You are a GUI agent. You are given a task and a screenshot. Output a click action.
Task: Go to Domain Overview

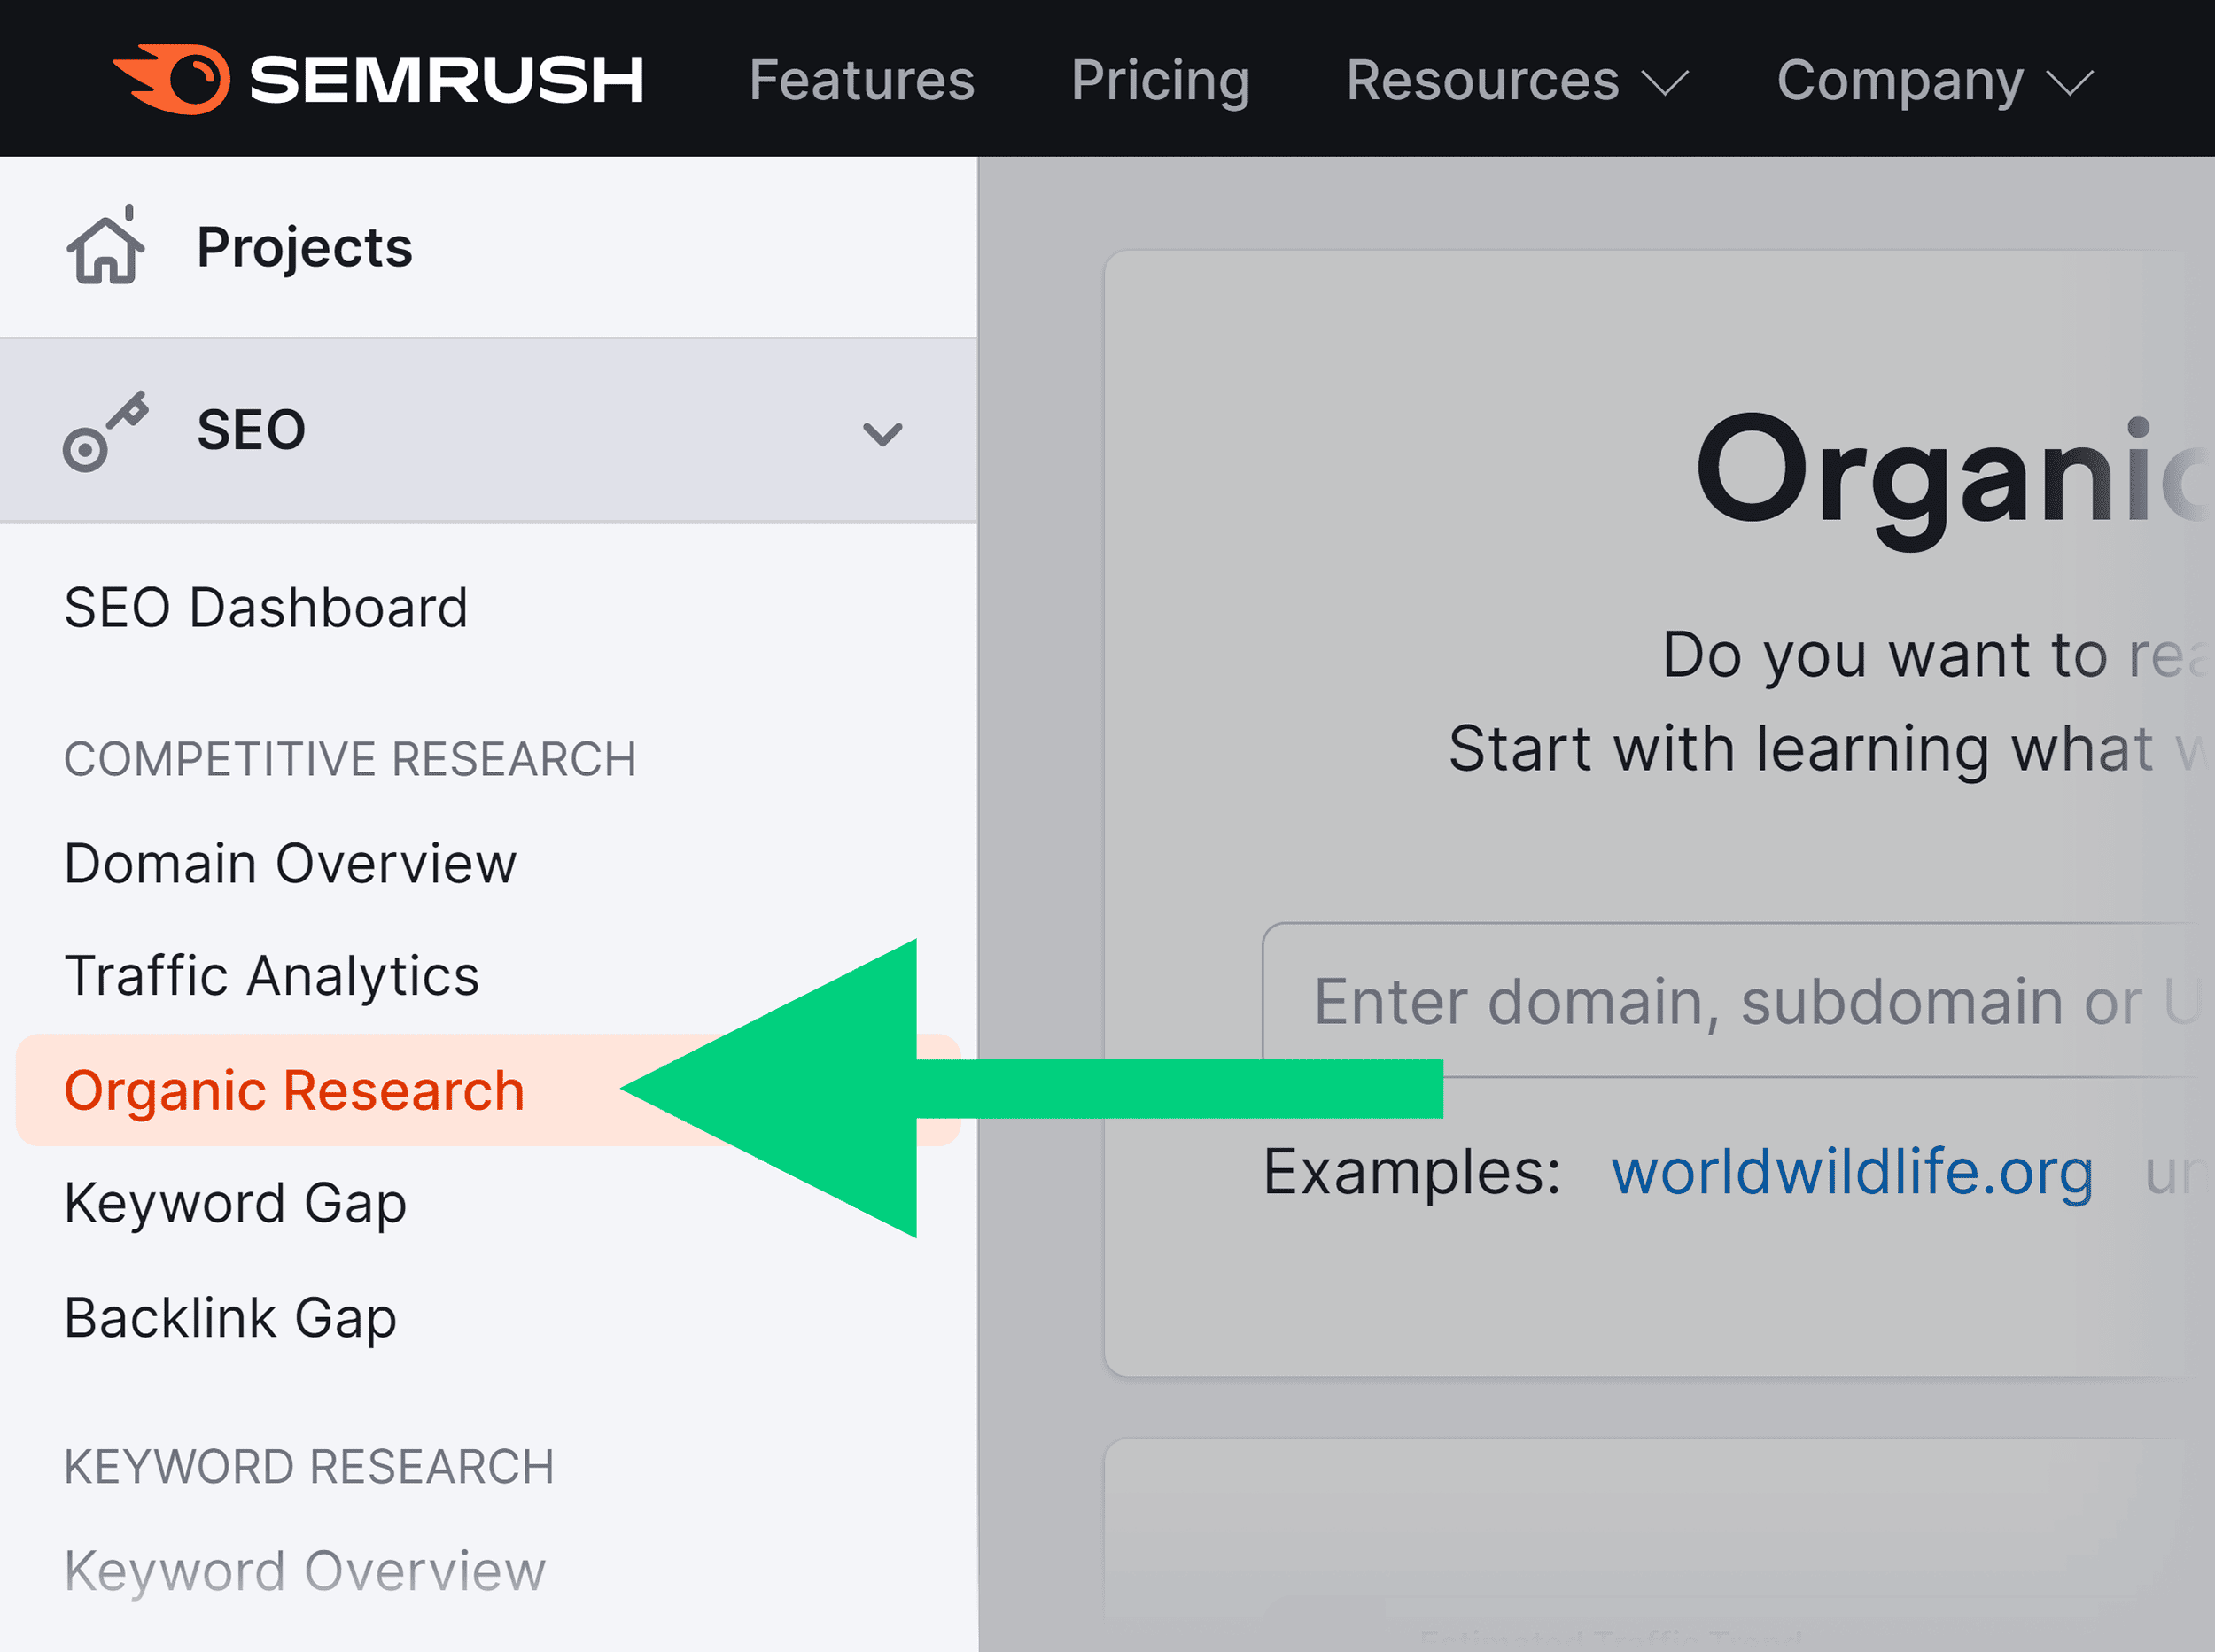pyautogui.click(x=290, y=862)
